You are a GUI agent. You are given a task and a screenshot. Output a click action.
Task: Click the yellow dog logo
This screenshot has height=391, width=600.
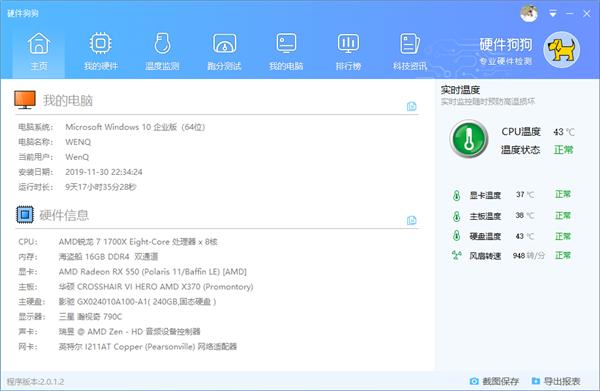tap(561, 50)
